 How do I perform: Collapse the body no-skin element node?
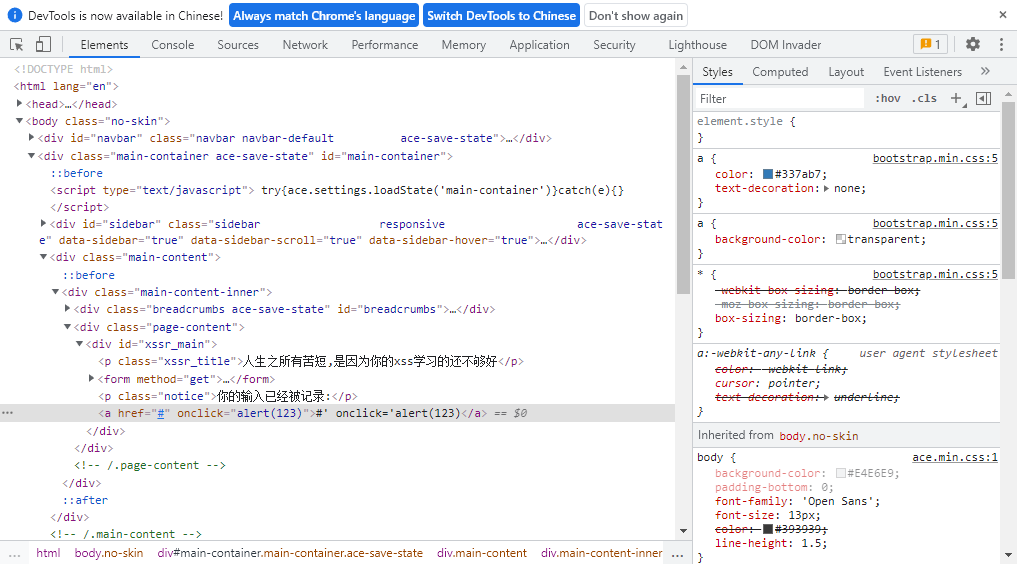[20, 121]
